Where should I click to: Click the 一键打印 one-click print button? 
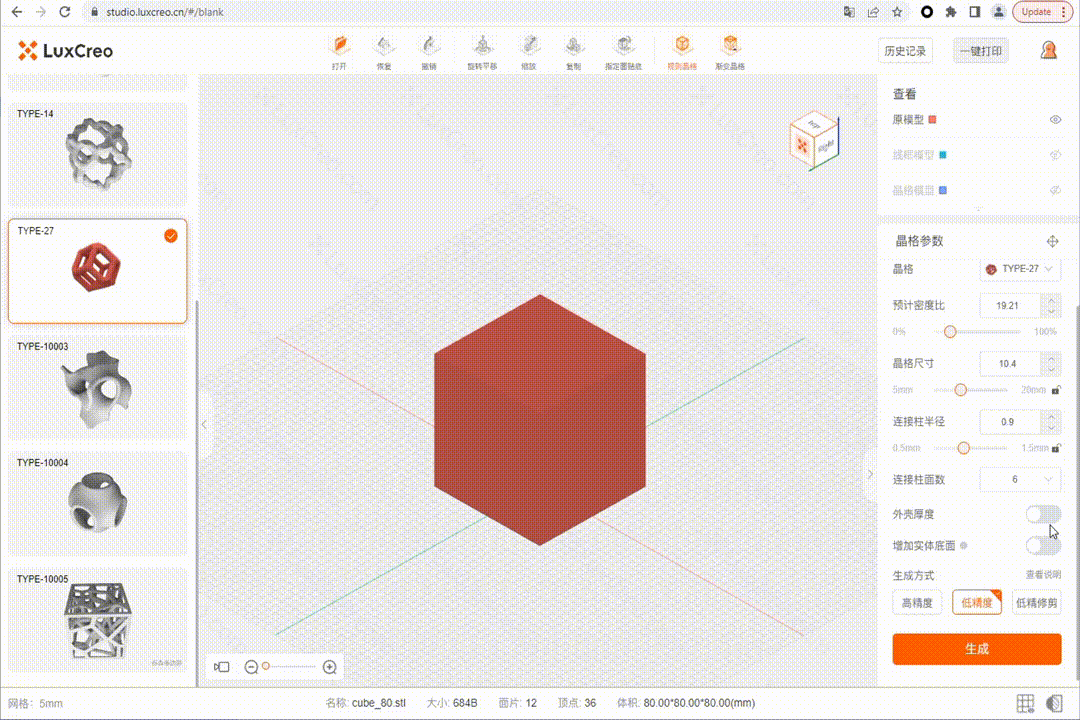[x=981, y=51]
